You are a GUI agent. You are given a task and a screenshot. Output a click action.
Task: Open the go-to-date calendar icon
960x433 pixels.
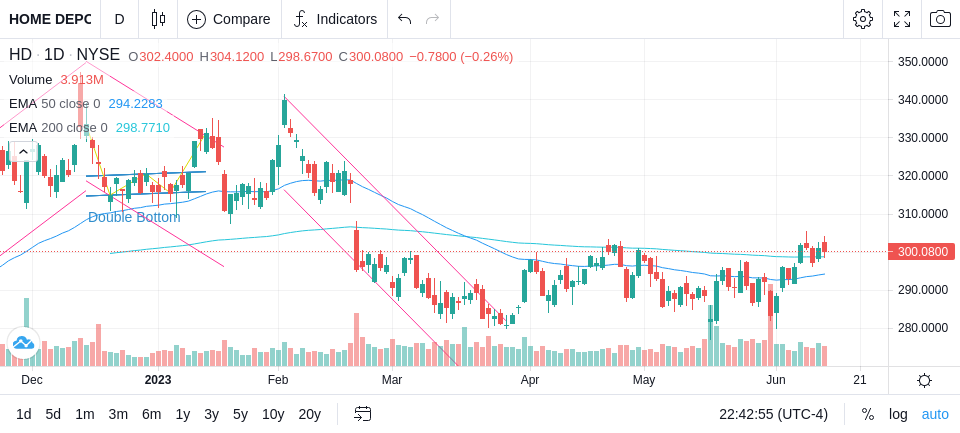(x=362, y=415)
